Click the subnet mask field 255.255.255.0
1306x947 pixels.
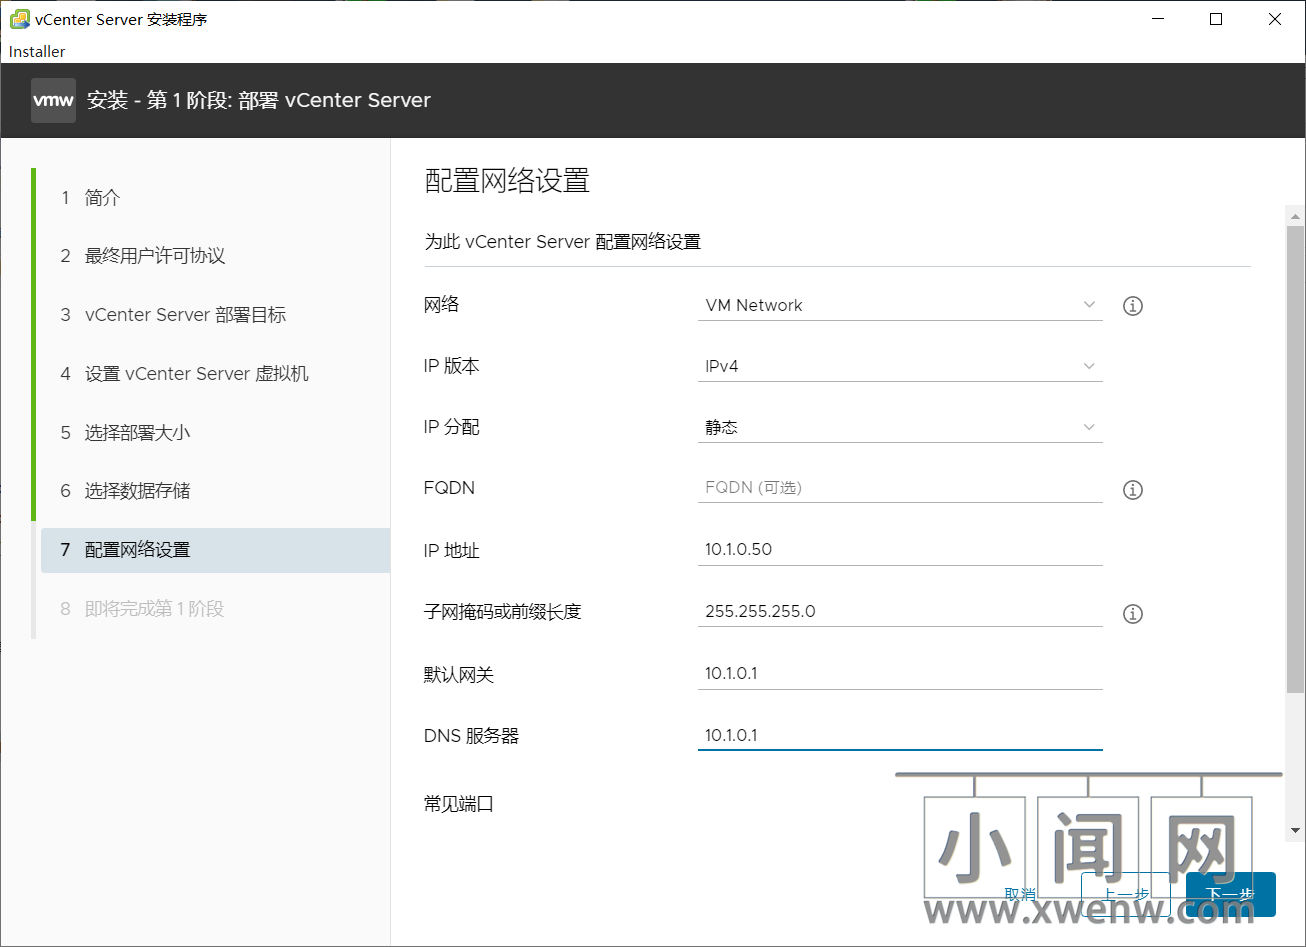[x=900, y=612]
